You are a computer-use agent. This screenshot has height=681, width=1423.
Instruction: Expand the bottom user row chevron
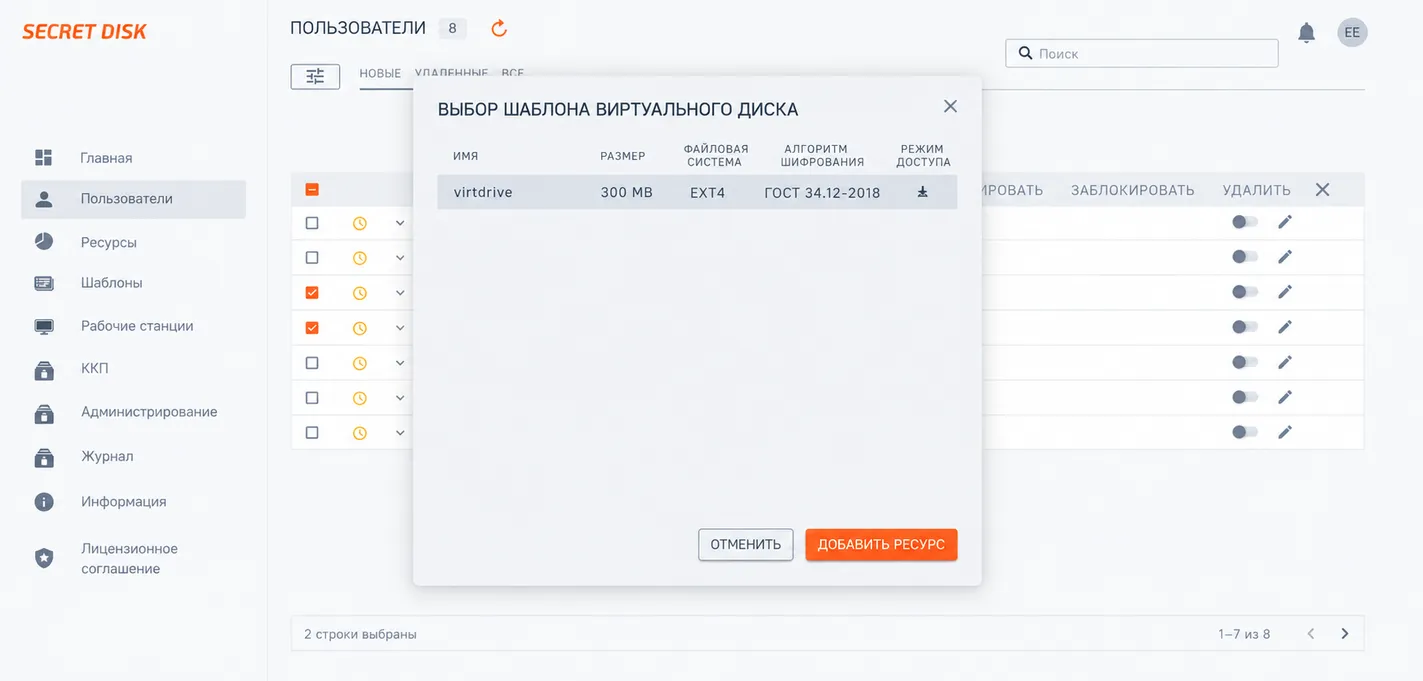[400, 433]
